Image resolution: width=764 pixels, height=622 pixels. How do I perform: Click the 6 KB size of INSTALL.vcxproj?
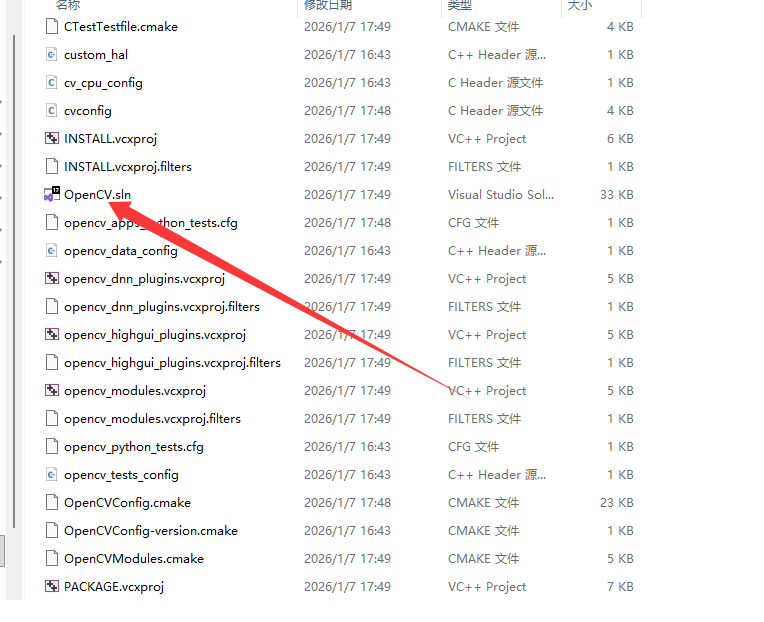[620, 139]
